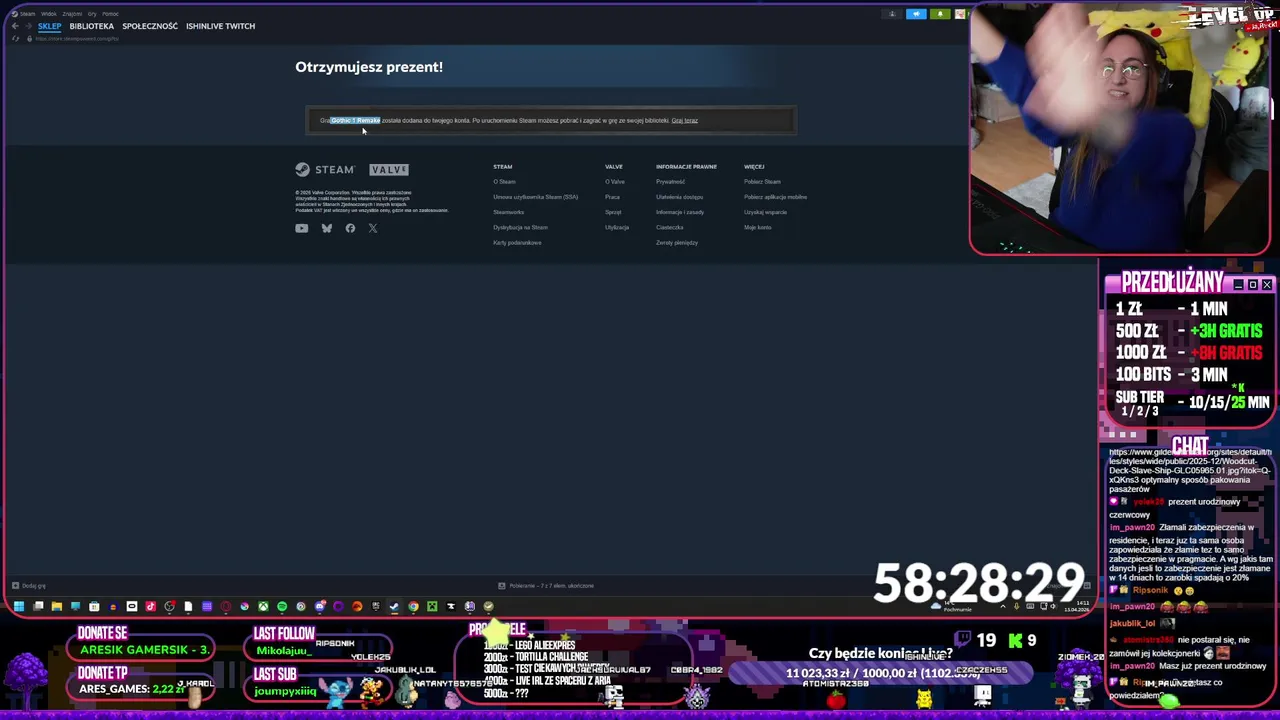Switch to the SPOŁECZNOŚĆ tab
Screen dimensions: 1280x720
pos(150,26)
